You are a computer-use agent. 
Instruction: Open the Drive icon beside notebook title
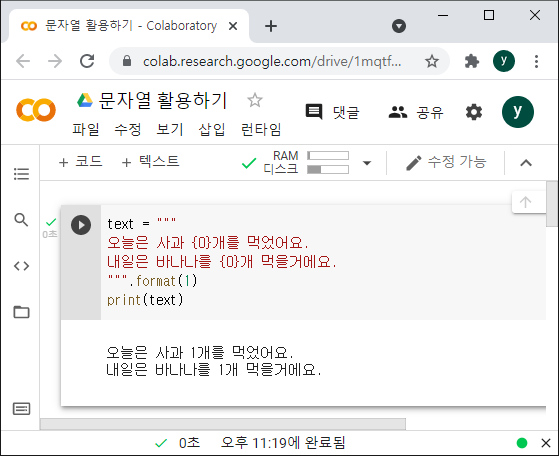pyautogui.click(x=85, y=100)
